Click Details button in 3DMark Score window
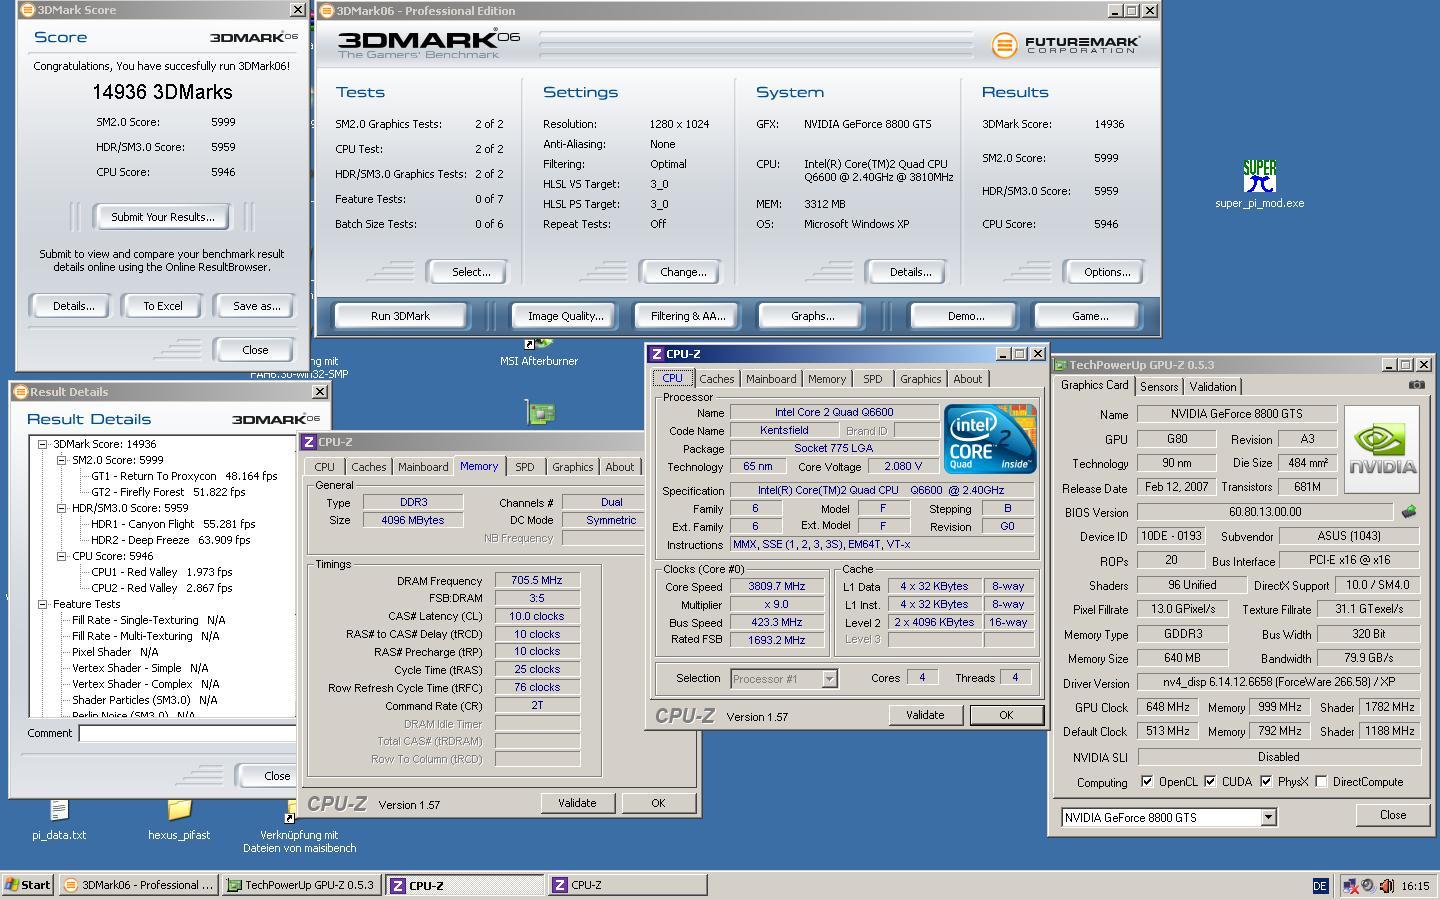Viewport: 1440px width, 900px height. coord(73,306)
